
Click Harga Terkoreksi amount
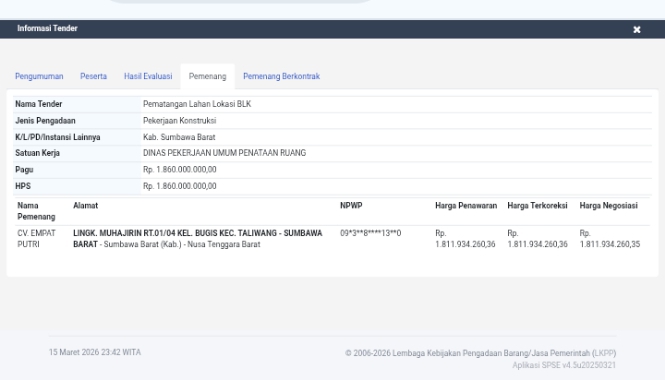pyautogui.click(x=537, y=238)
